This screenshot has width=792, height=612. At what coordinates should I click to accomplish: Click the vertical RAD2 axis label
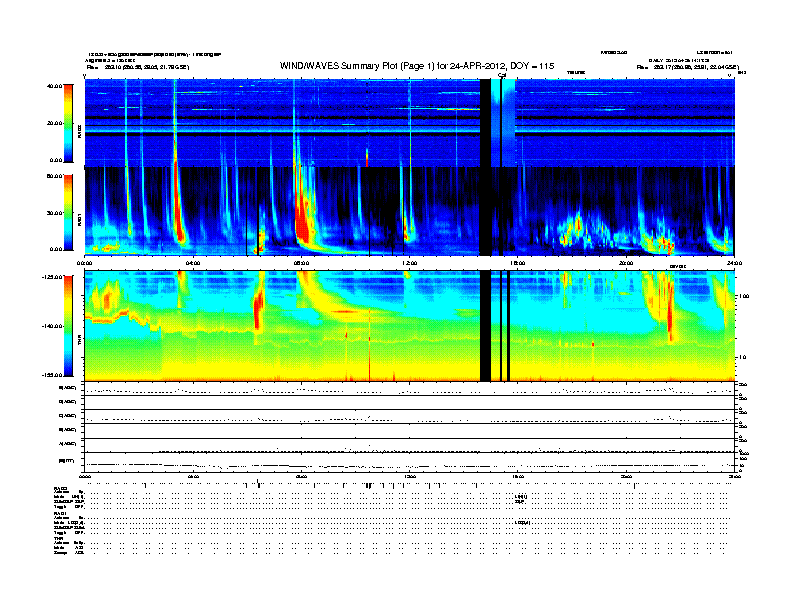79,132
